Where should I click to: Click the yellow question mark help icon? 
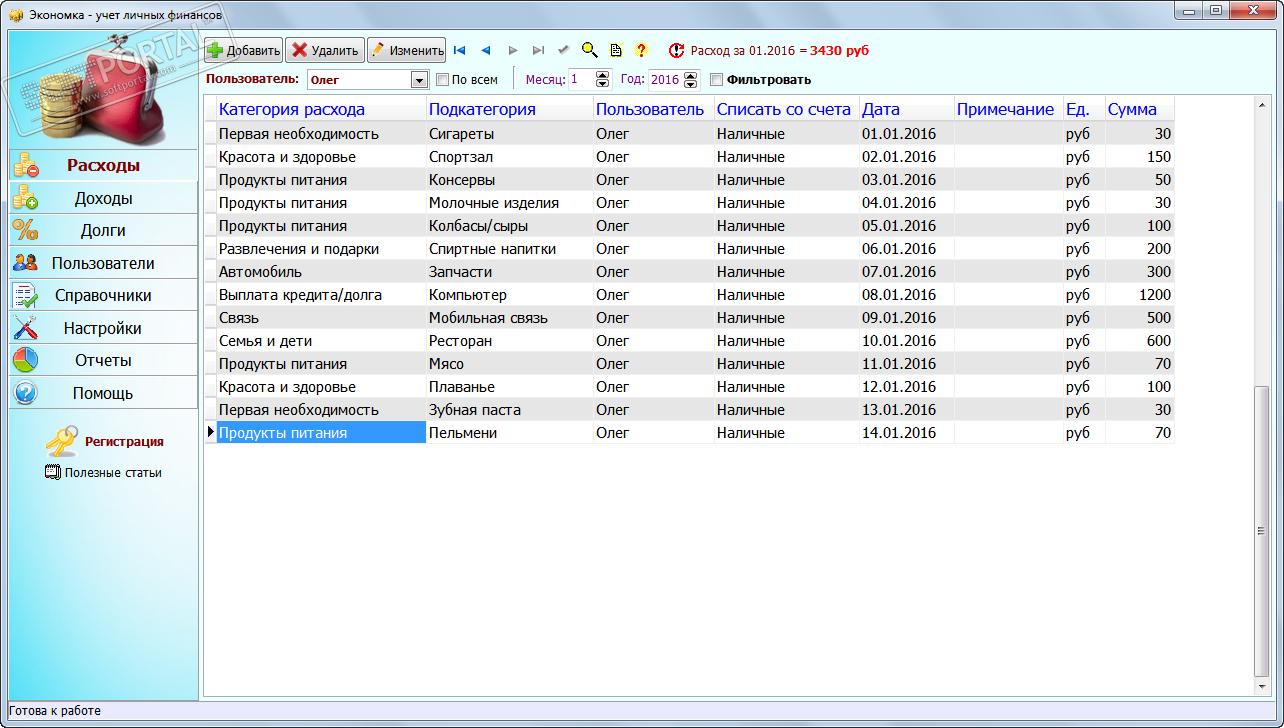[642, 50]
